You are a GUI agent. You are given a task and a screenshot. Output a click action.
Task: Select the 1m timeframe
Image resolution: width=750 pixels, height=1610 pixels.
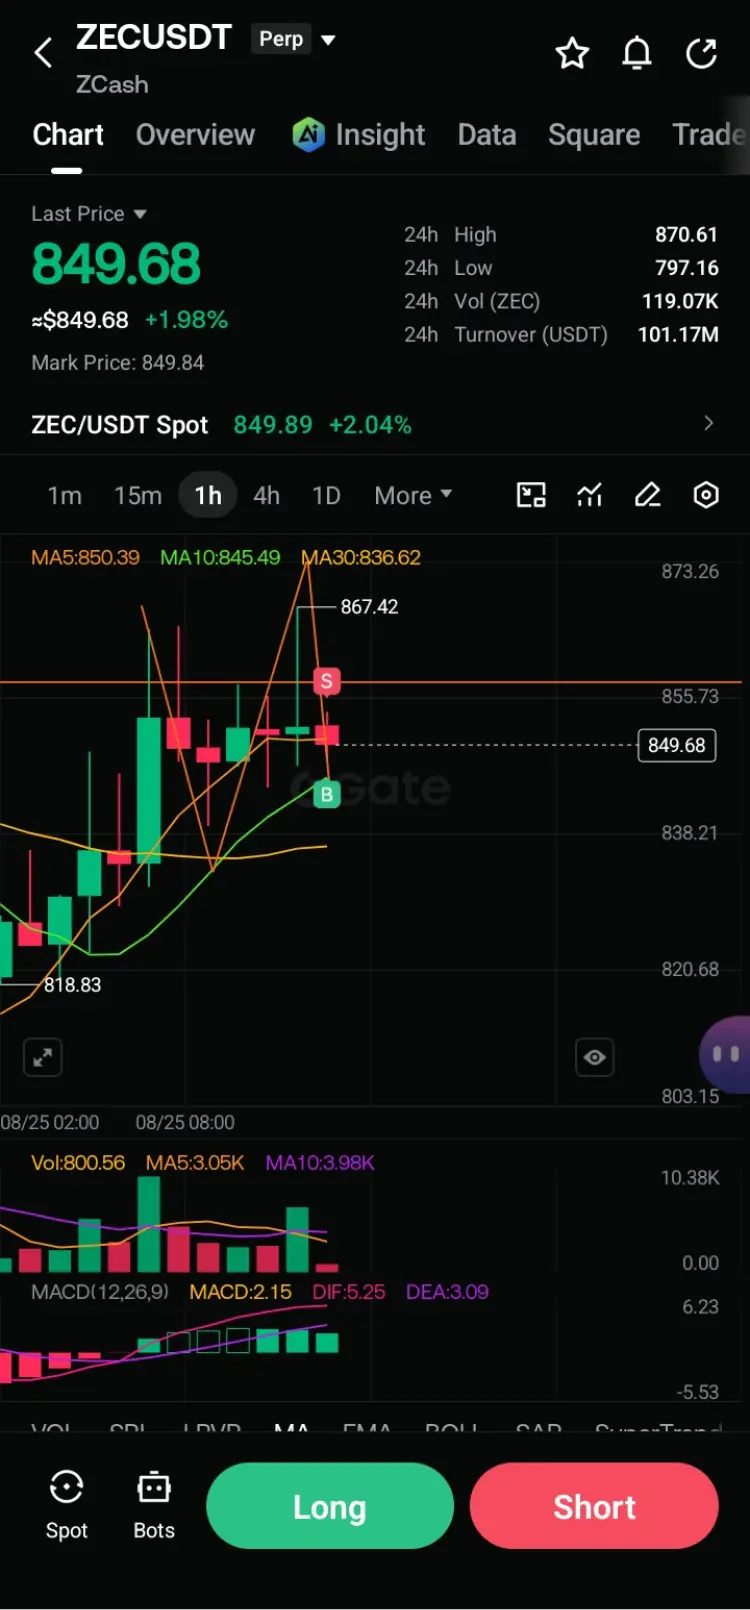click(x=65, y=496)
